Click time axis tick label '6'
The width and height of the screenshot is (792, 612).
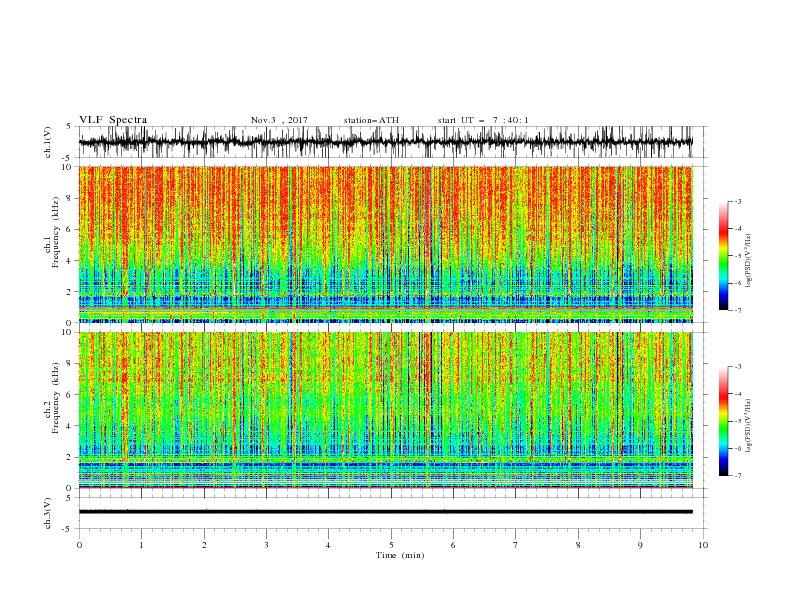[x=454, y=545]
